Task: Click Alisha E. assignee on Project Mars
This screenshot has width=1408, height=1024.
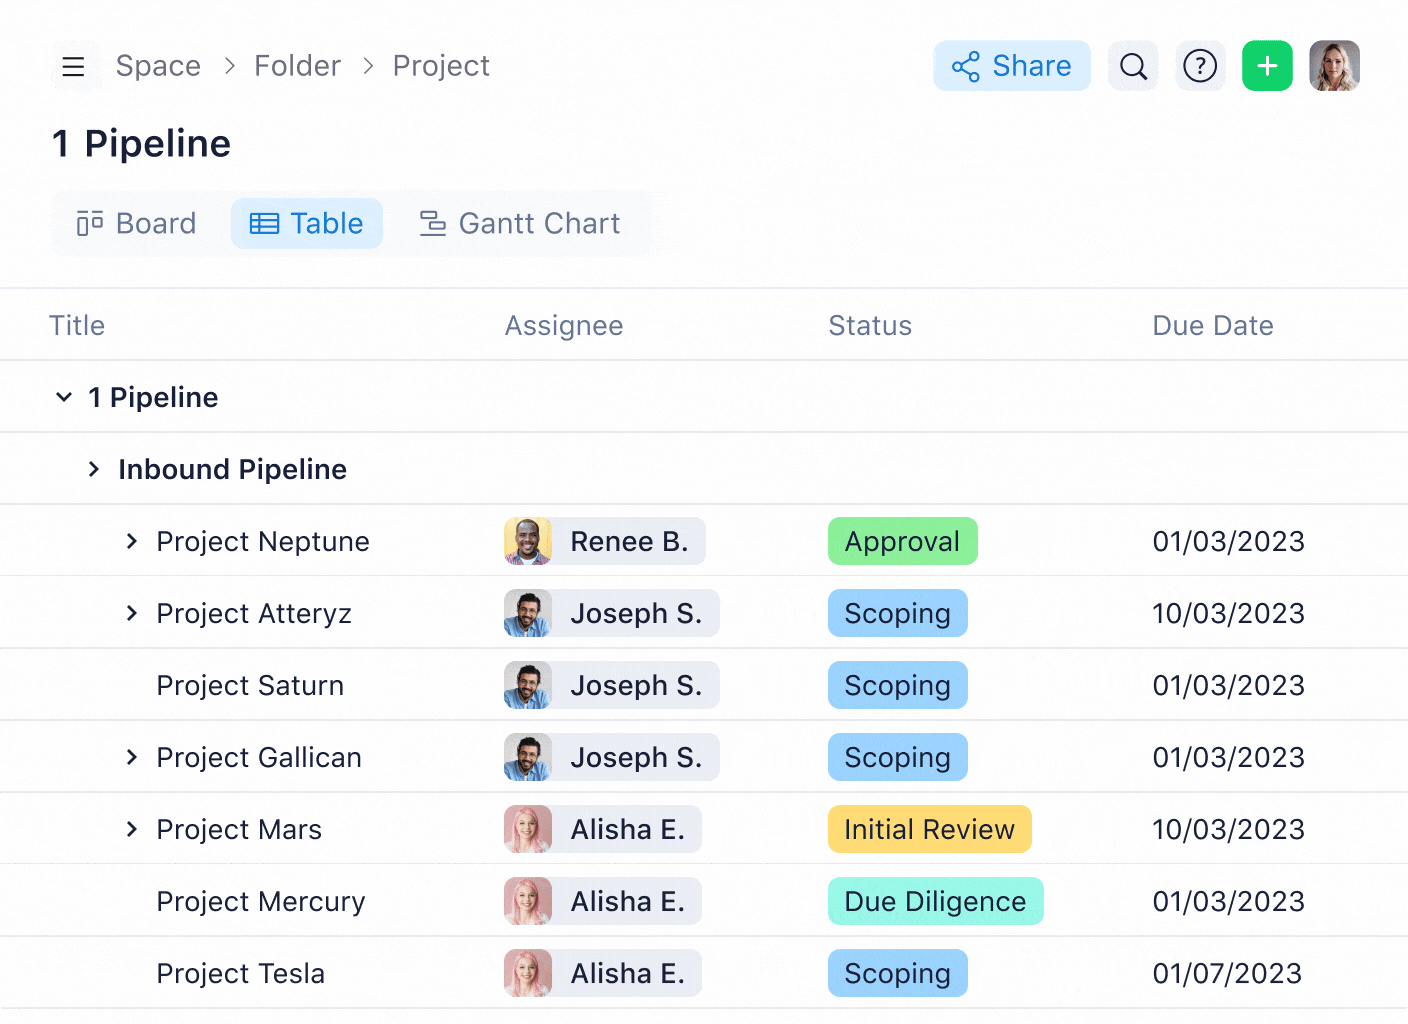Action: pyautogui.click(x=603, y=829)
